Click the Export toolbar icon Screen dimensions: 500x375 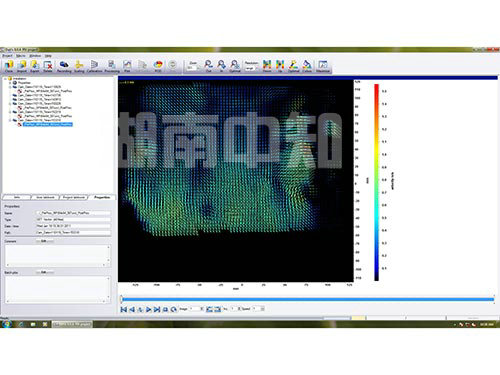coord(35,66)
